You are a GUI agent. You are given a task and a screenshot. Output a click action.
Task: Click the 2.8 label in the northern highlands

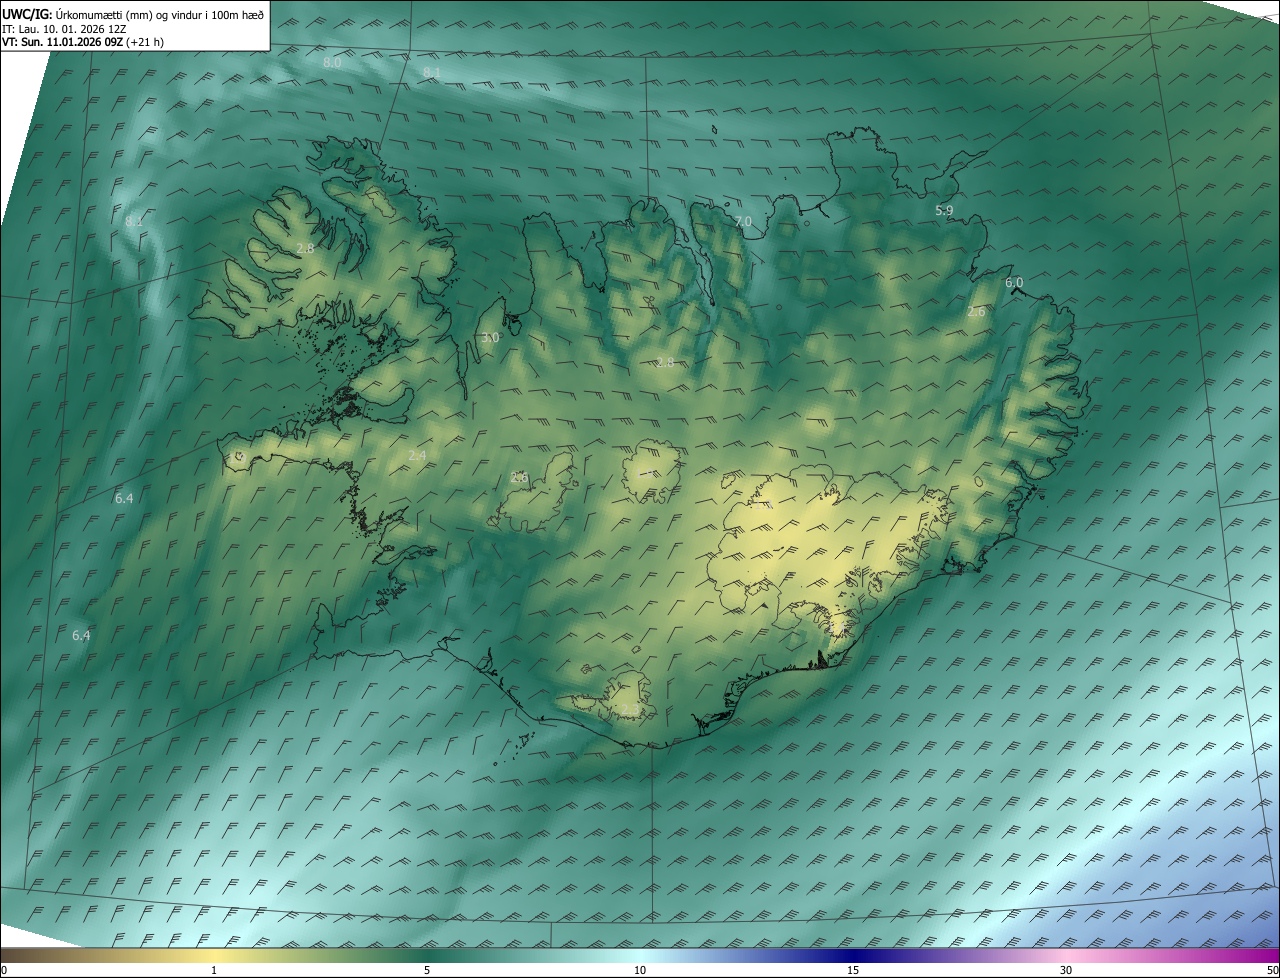(x=665, y=362)
